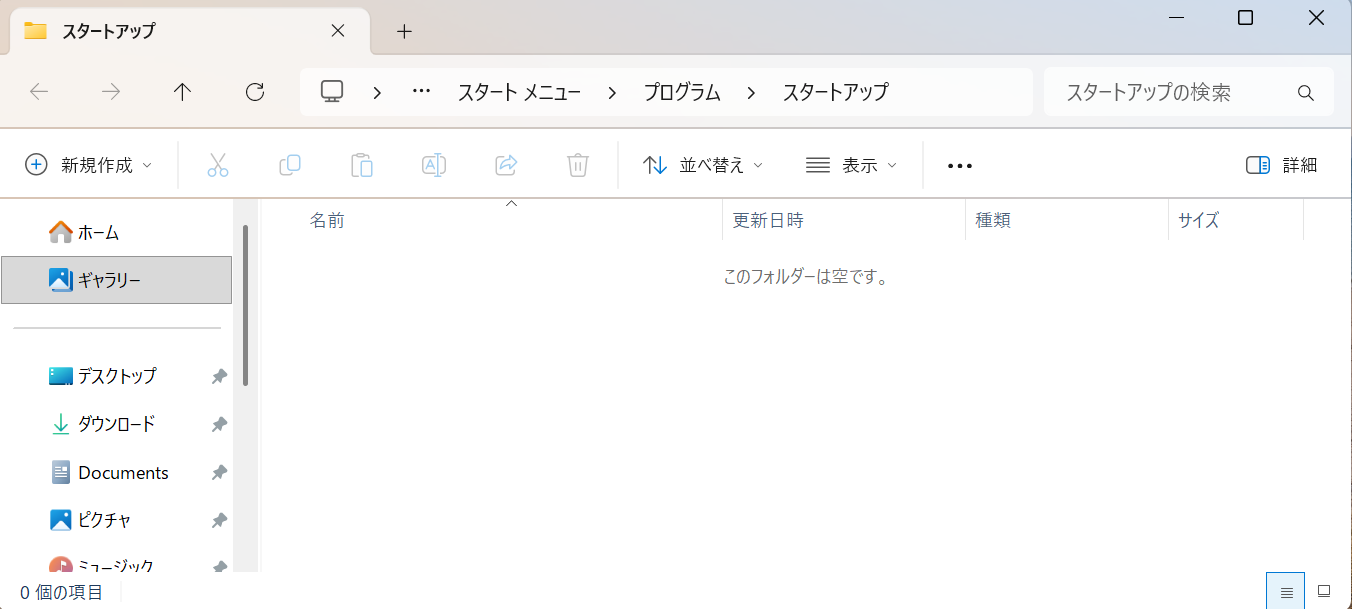Screen dimensions: 1352x609
Task: Select スタート メニュー in the breadcrumb
Action: click(x=519, y=92)
